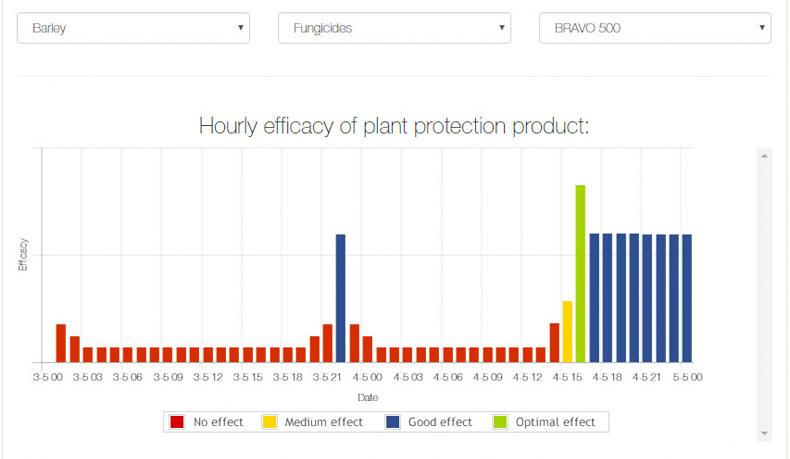Open the Barley crop dropdown
The width and height of the screenshot is (790, 459).
(x=133, y=28)
